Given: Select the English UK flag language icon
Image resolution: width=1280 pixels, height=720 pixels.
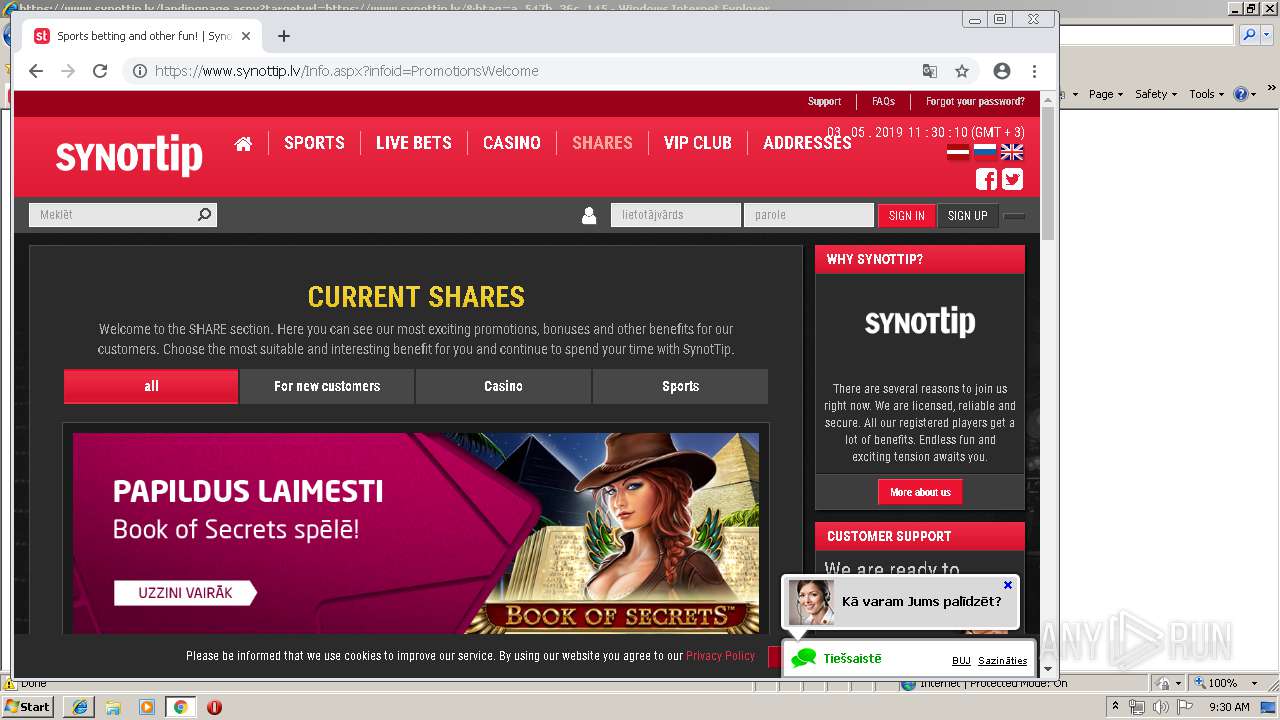Looking at the screenshot, I should click(1012, 152).
